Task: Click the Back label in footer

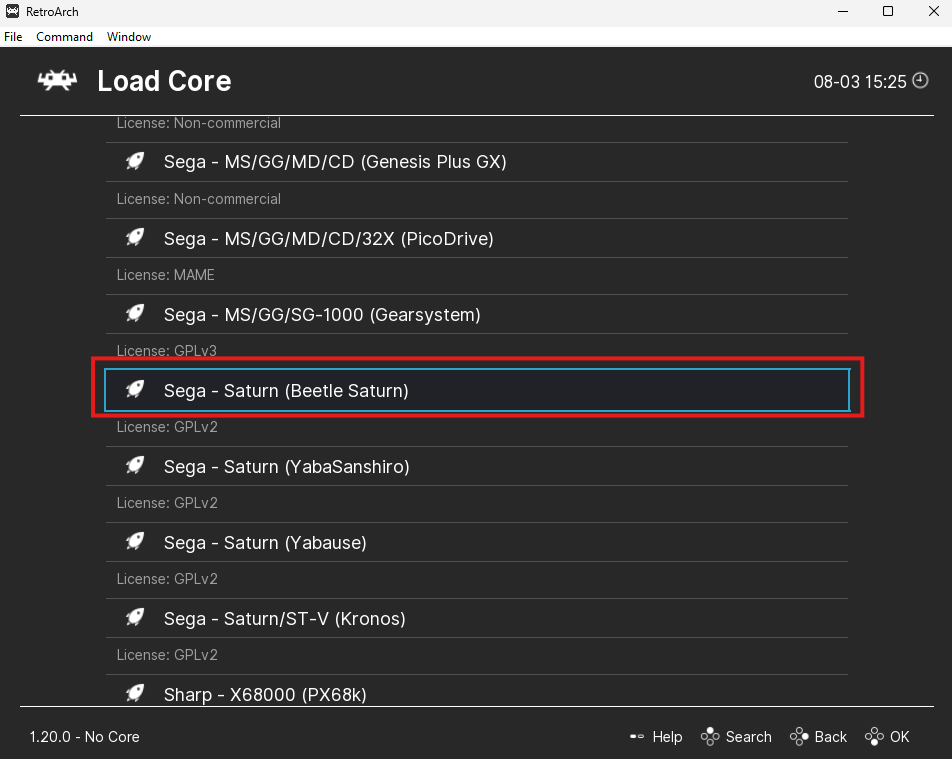Action: [831, 737]
